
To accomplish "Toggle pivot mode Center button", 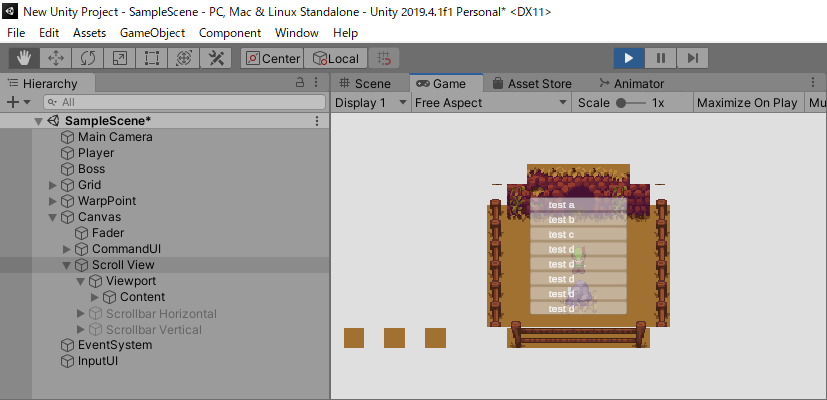I will tap(272, 58).
